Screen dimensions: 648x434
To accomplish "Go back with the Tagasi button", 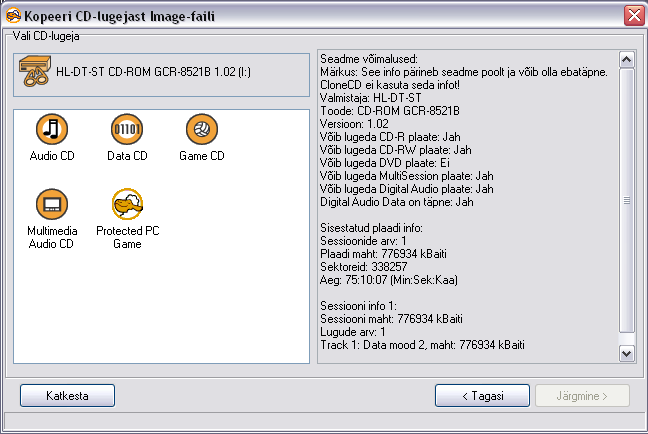I will pyautogui.click(x=482, y=396).
